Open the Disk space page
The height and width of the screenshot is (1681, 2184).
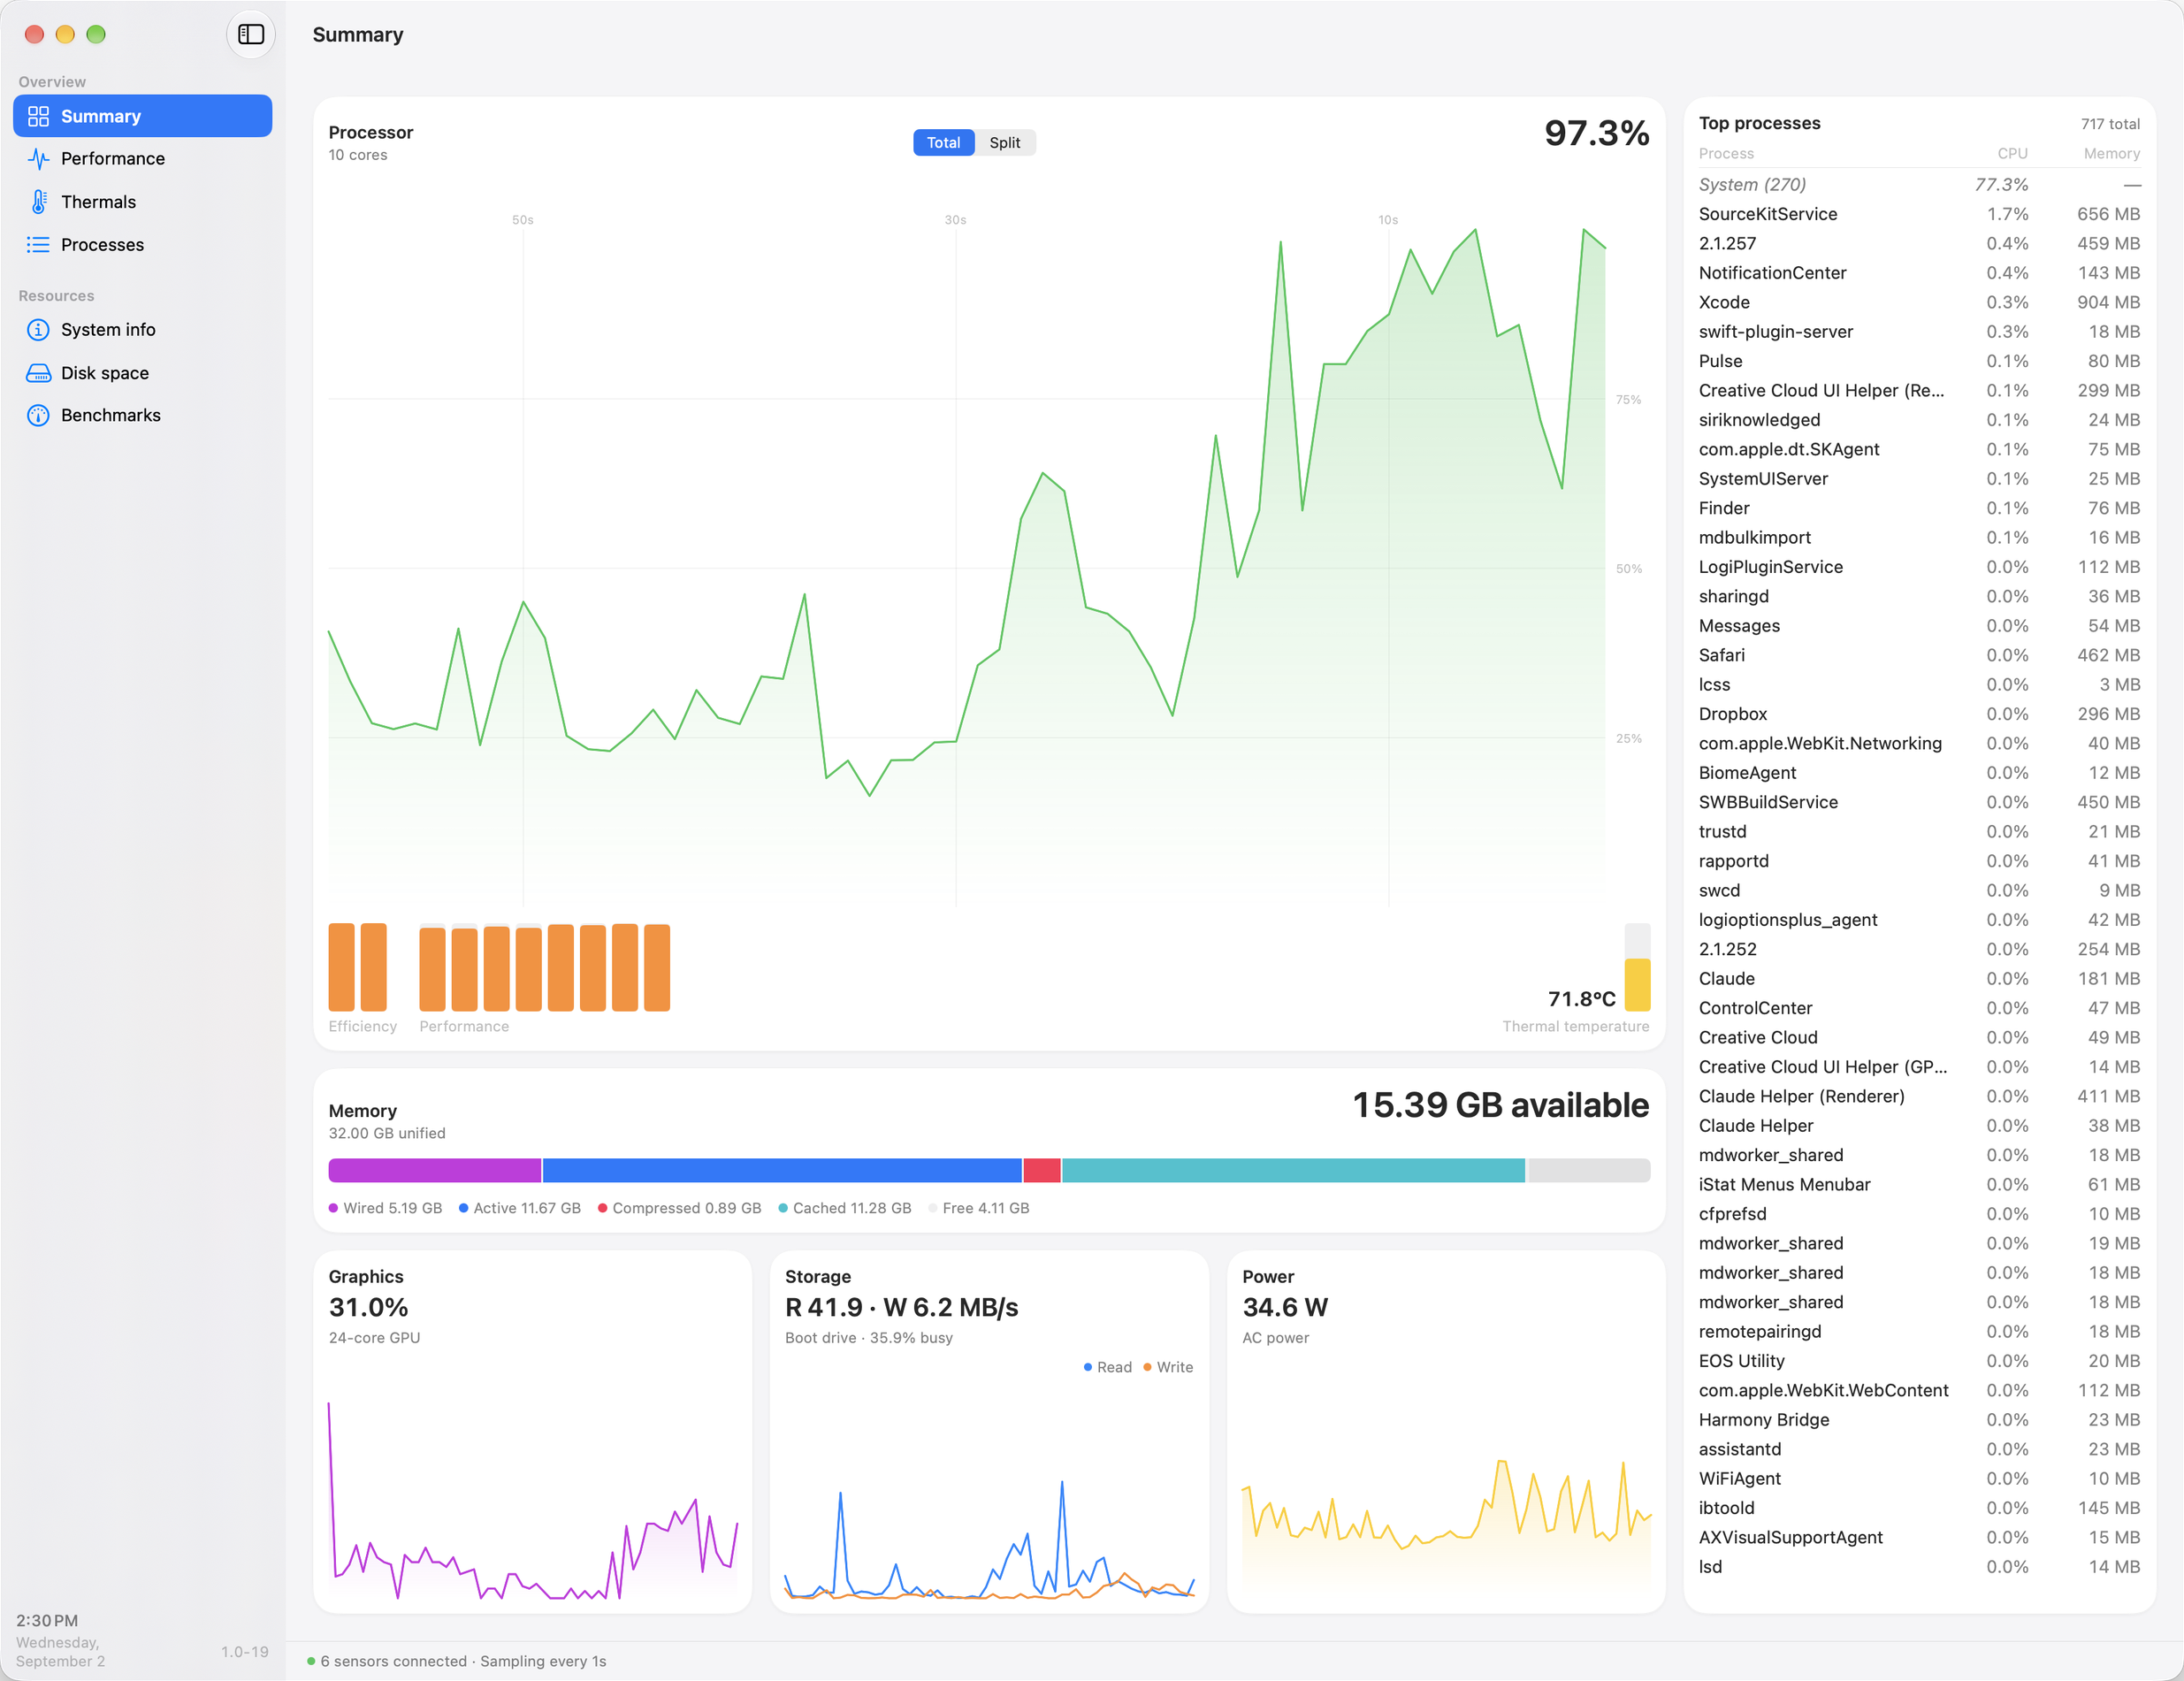point(143,372)
